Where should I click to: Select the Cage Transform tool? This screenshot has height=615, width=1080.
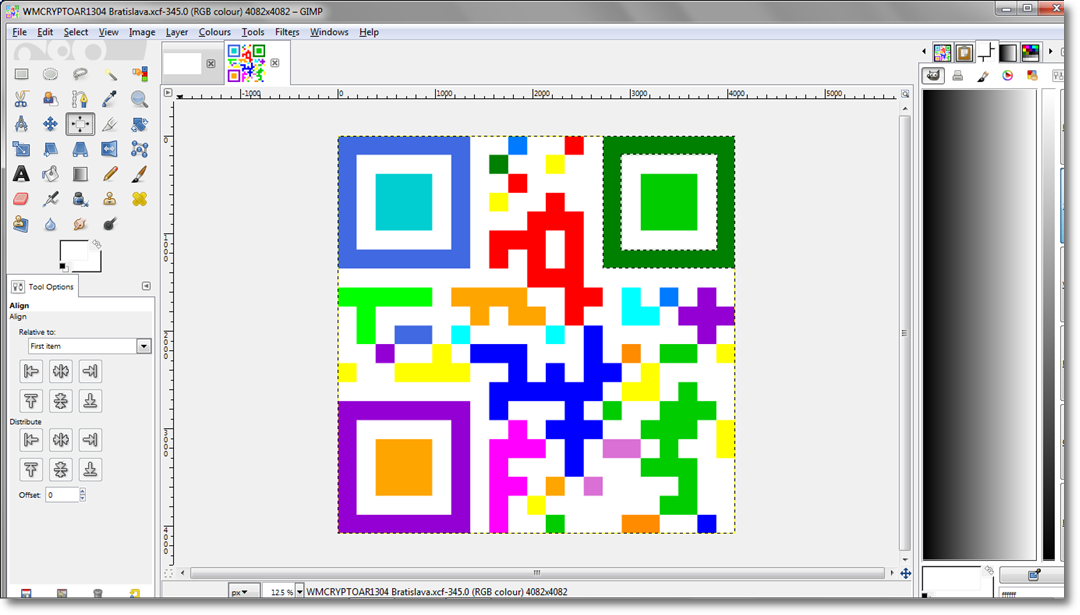139,149
